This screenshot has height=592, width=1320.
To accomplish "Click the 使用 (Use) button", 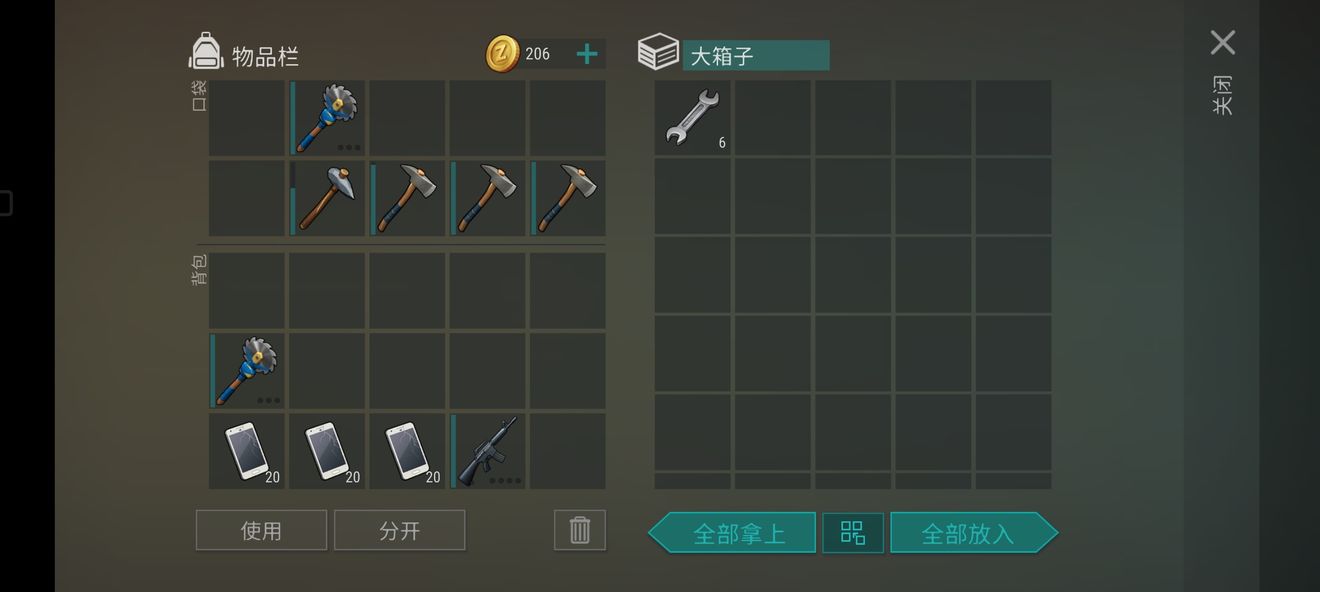I will click(261, 530).
